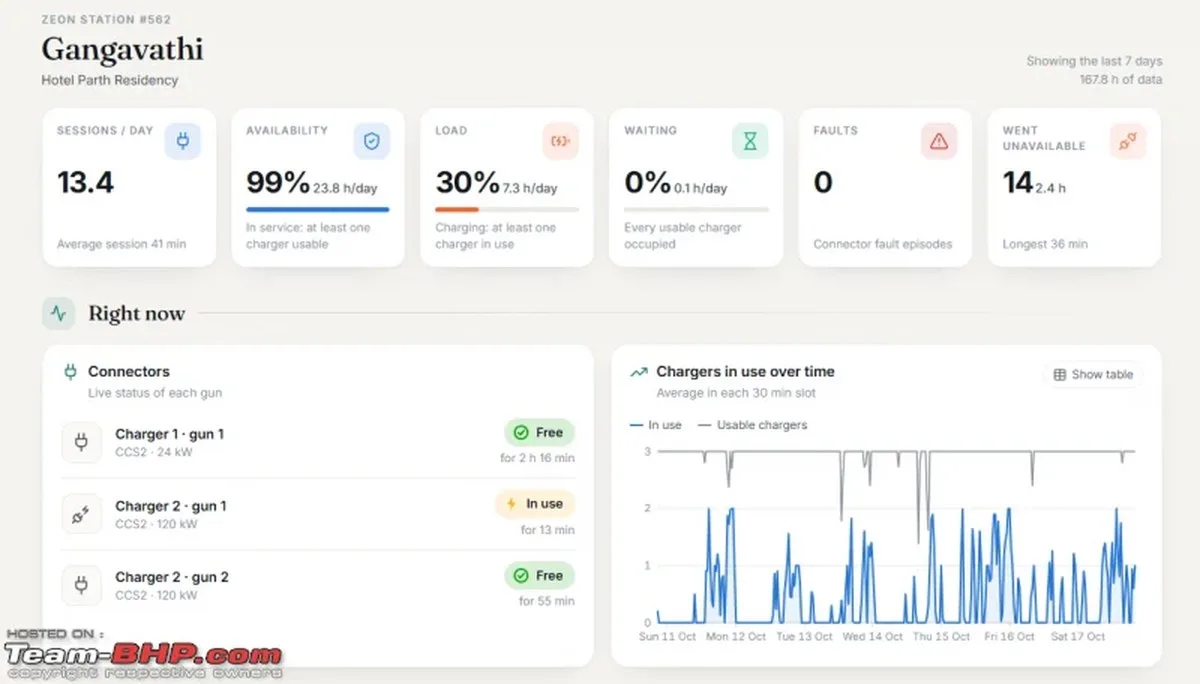Click the orange Load progress bar
The width and height of the screenshot is (1200, 684).
(457, 209)
